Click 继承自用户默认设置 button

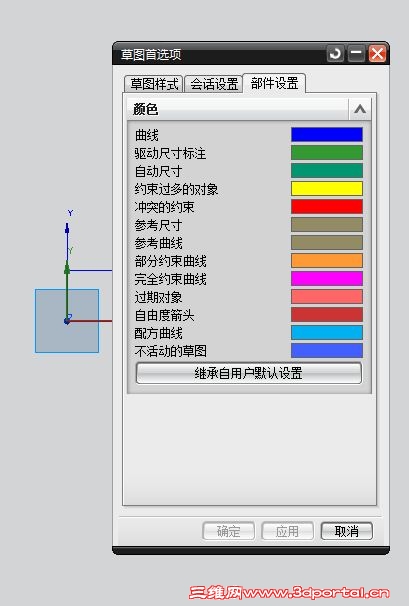(x=249, y=373)
